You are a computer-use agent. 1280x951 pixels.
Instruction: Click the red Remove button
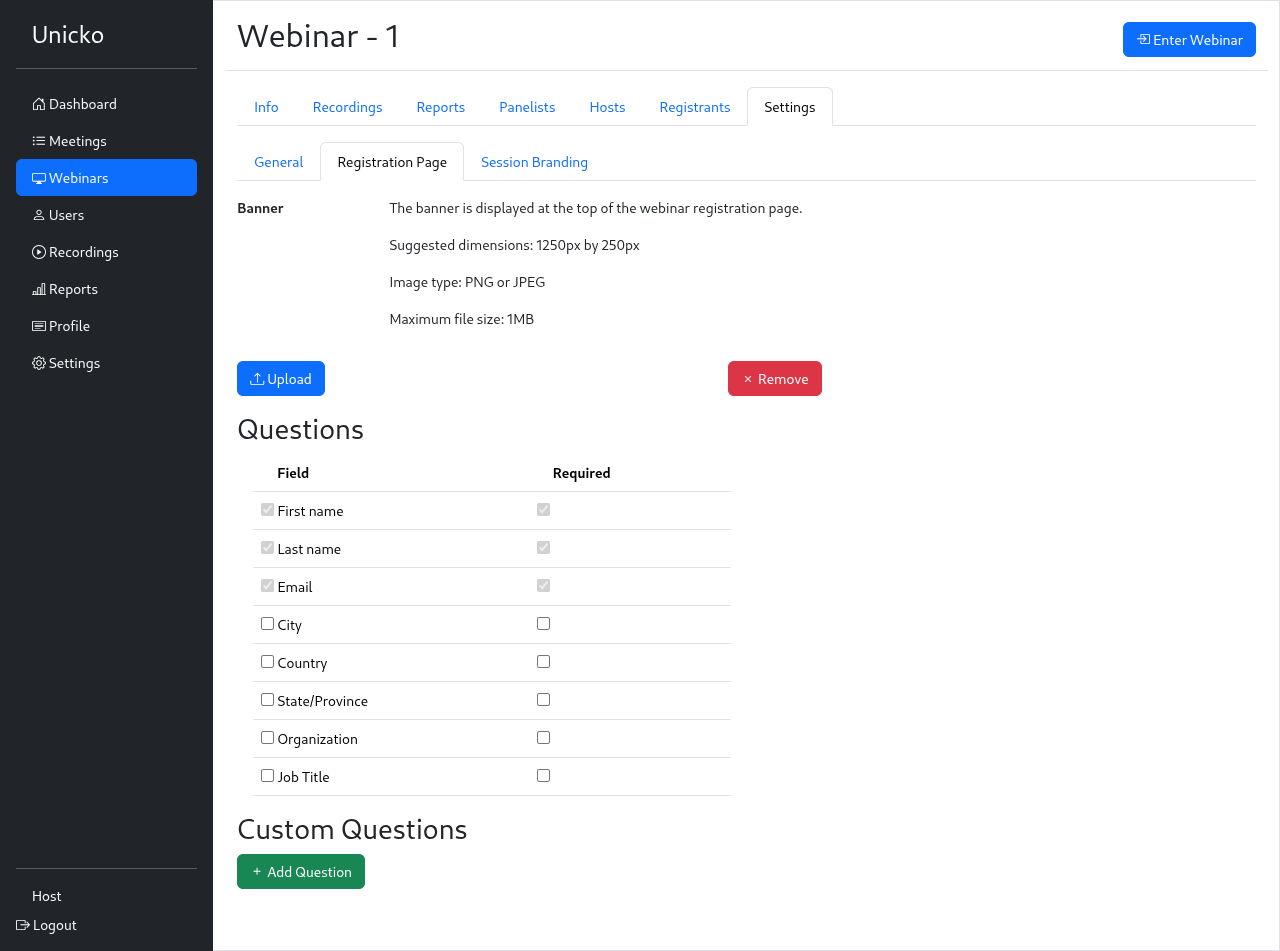click(775, 379)
